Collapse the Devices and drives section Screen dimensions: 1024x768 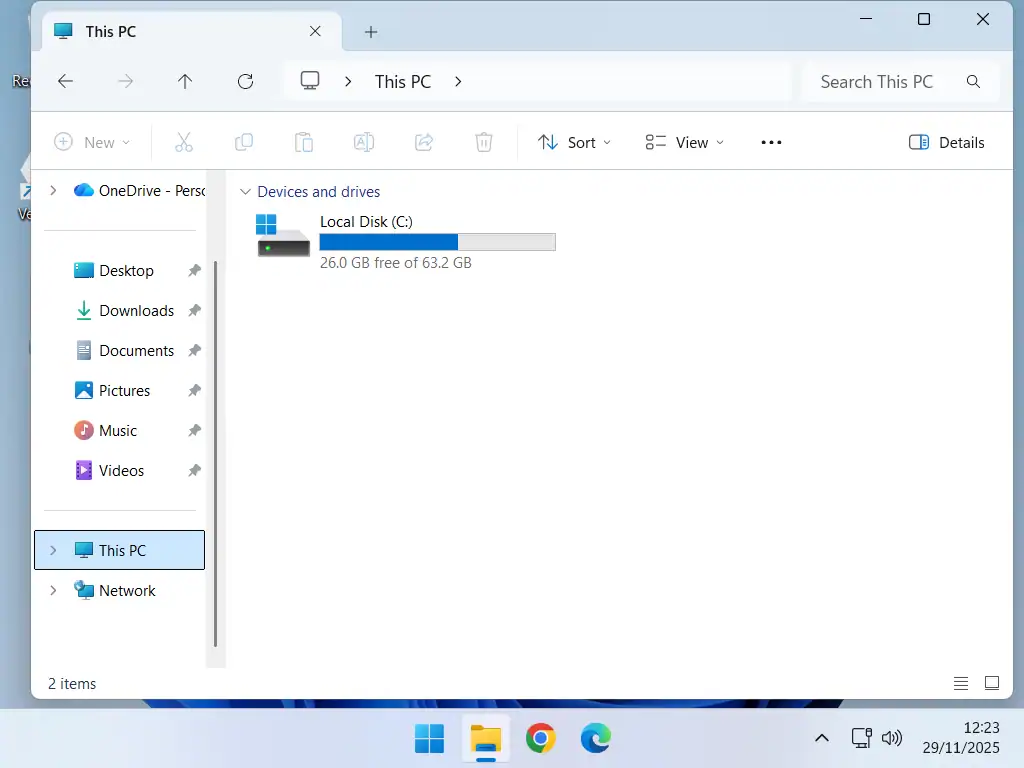coord(246,191)
